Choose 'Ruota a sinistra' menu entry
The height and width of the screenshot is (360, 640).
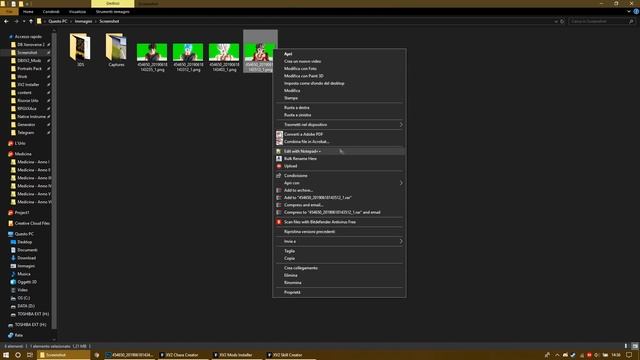point(298,115)
